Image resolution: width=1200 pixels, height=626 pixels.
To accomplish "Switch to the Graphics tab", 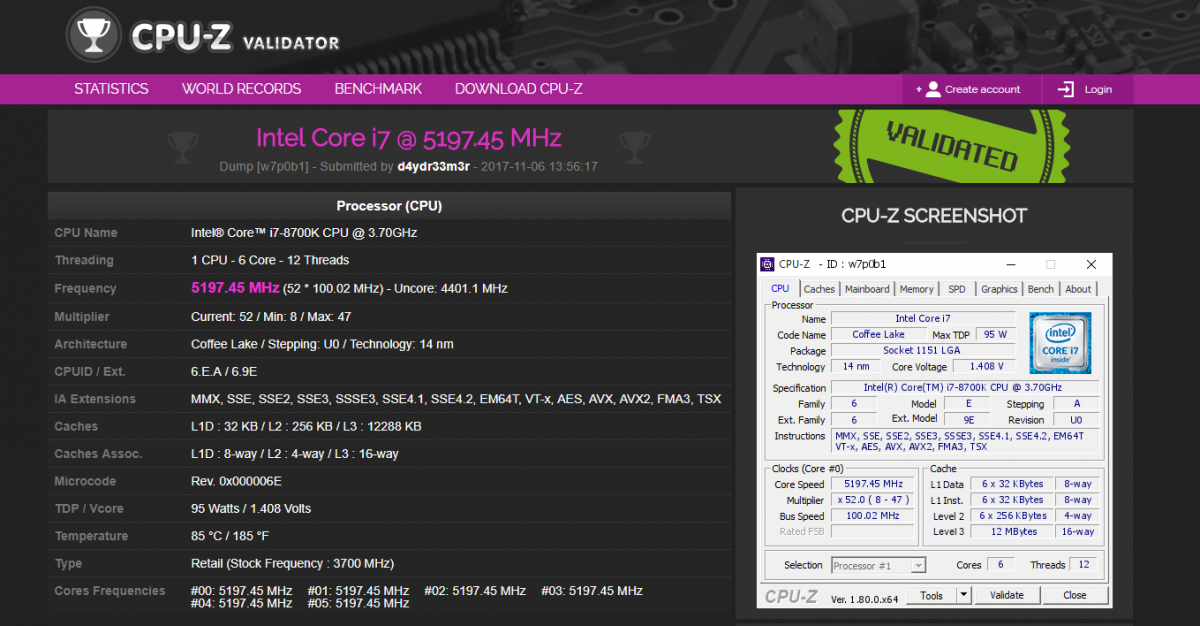I will point(999,289).
